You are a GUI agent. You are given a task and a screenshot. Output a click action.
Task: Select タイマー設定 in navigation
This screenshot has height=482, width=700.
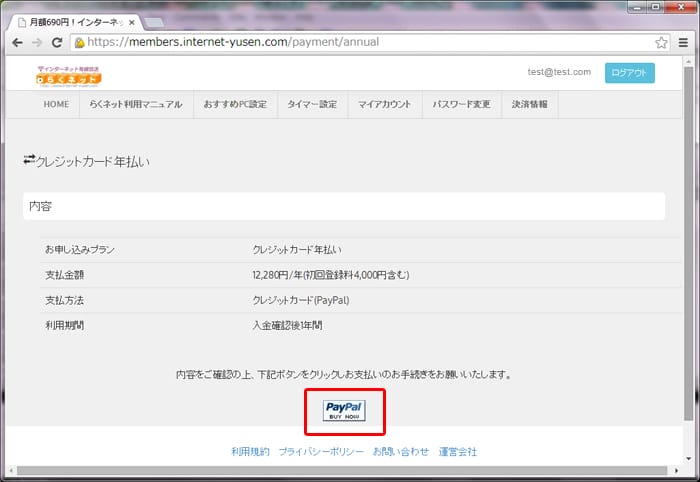311,105
